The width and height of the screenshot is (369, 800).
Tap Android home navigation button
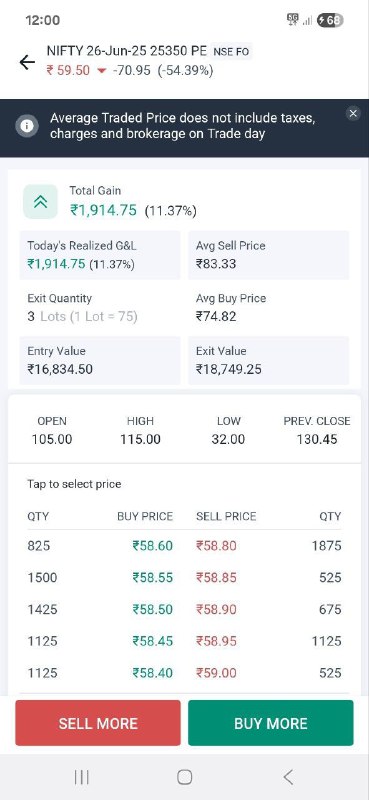(x=185, y=777)
